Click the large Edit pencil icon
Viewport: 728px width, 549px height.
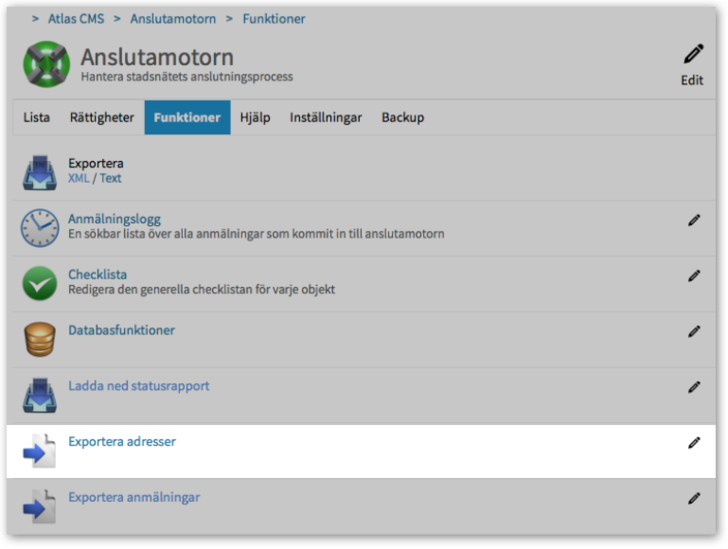click(x=693, y=55)
